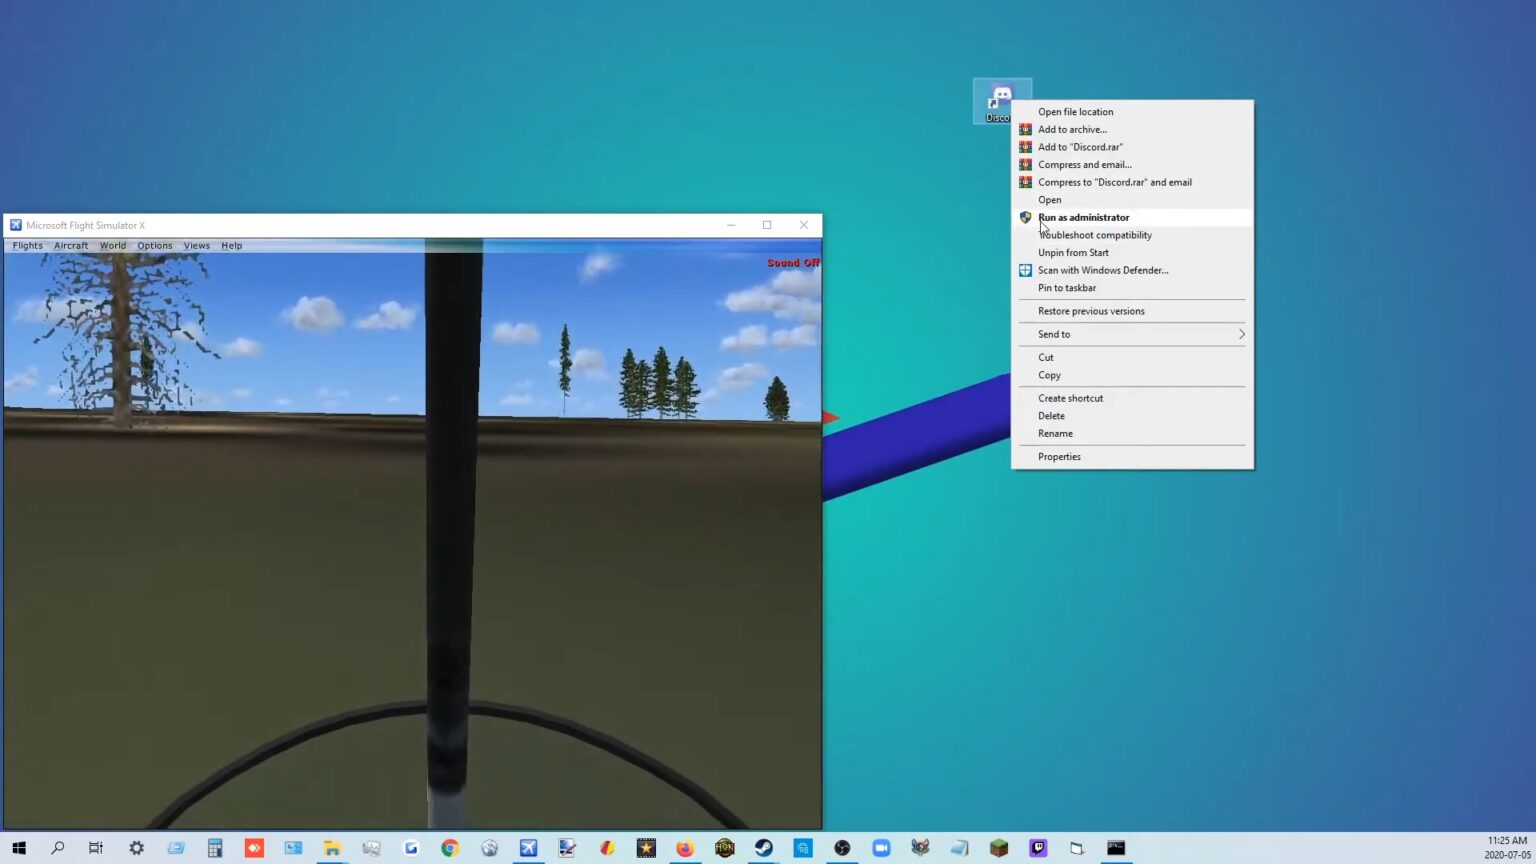This screenshot has width=1536, height=864.
Task: Click the Discord desktop shortcut icon
Action: (1000, 99)
